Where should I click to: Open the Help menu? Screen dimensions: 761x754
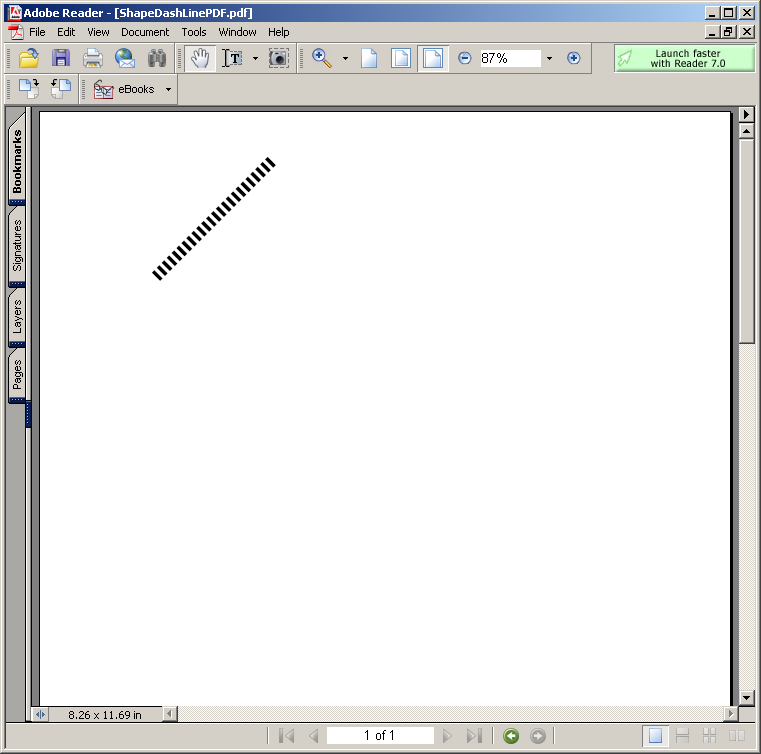click(279, 33)
